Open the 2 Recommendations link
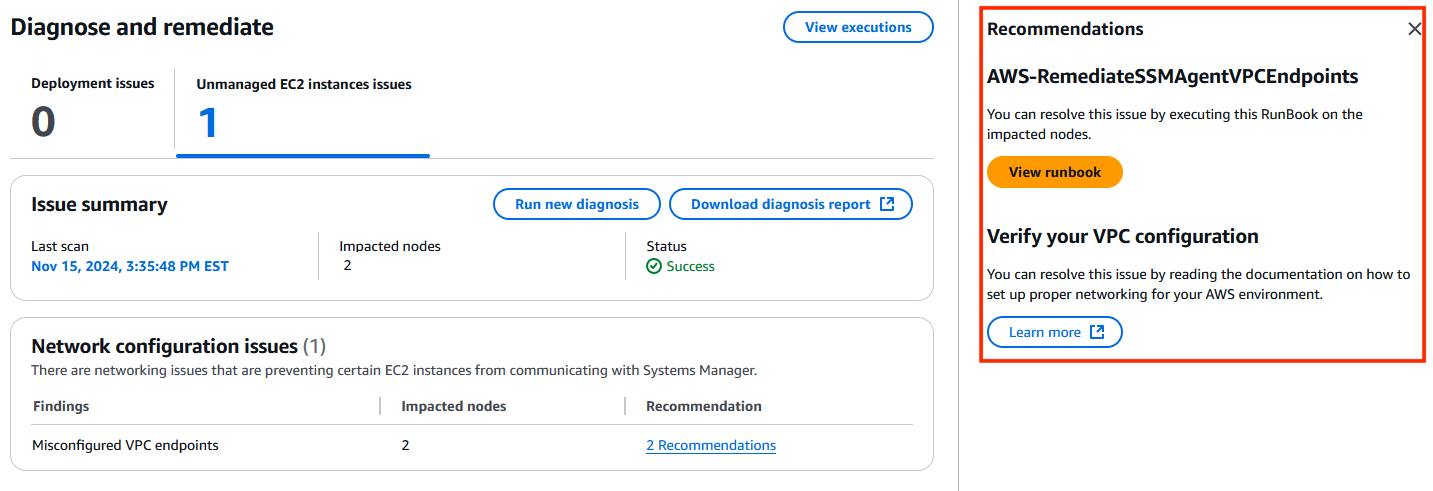Image resolution: width=1433 pixels, height=491 pixels. pos(711,445)
